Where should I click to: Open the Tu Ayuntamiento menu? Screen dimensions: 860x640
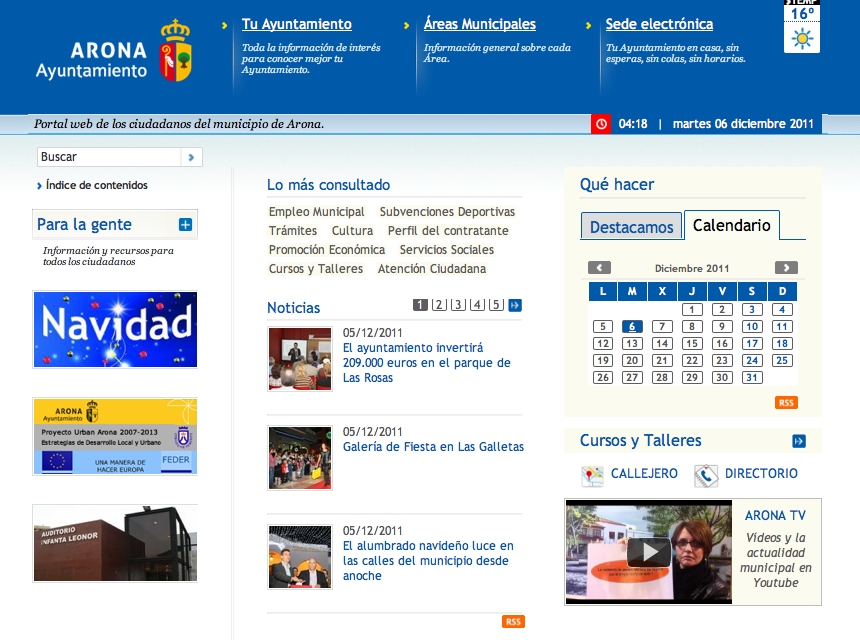[297, 24]
